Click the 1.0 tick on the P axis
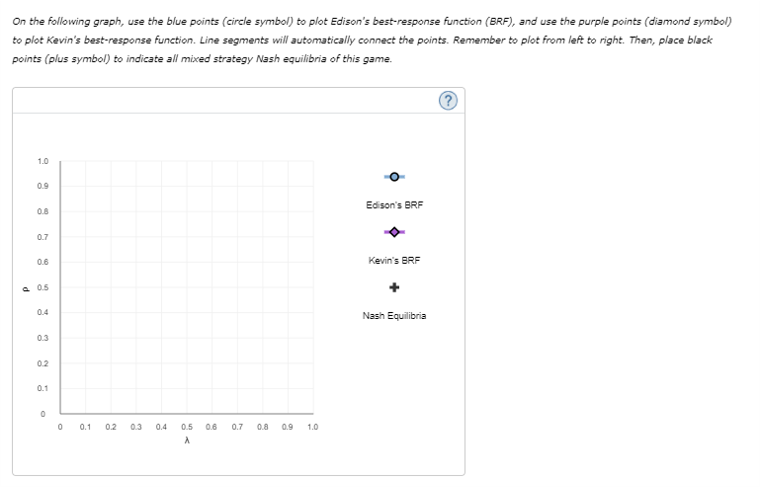Viewport: 760px width, 487px height. click(43, 161)
